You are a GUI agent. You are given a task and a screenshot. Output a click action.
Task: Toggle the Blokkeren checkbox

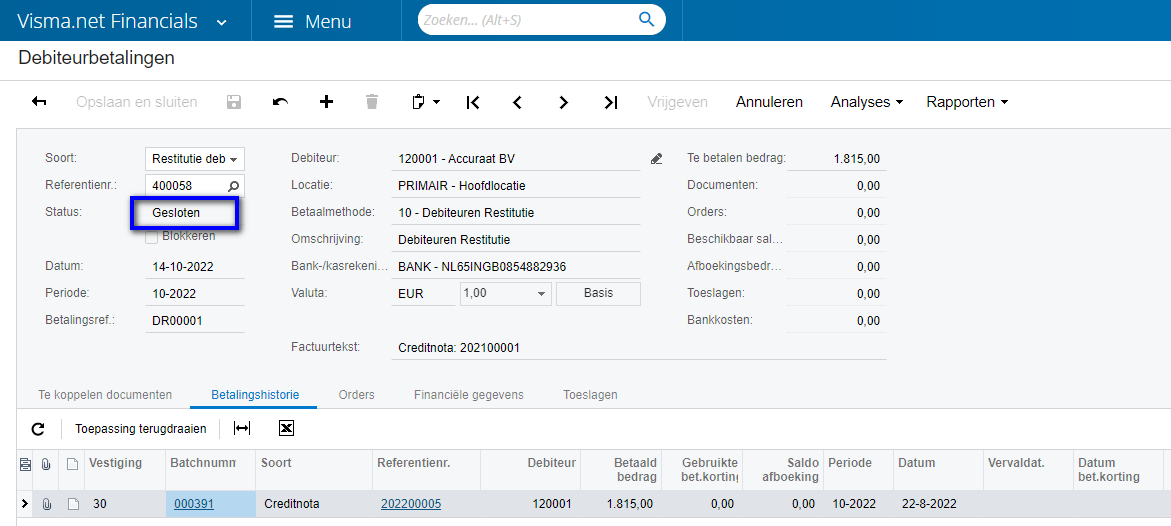(x=152, y=237)
